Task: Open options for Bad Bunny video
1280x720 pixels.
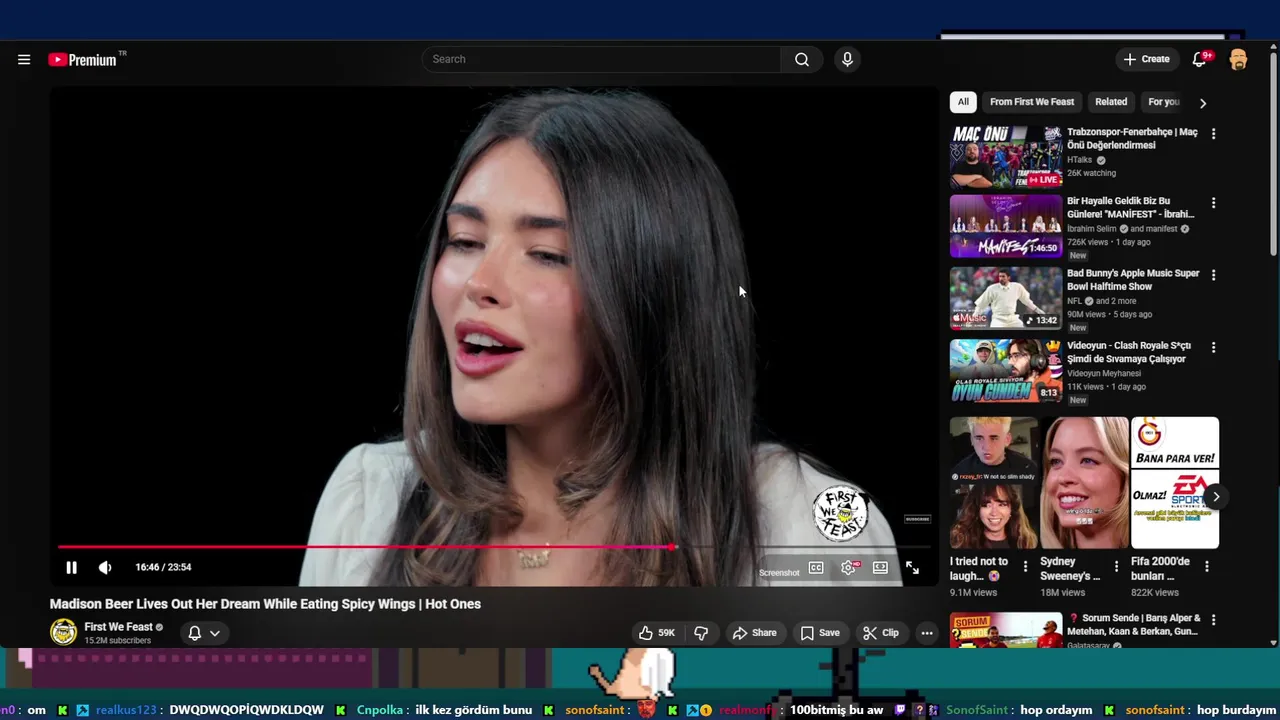Action: click(1213, 274)
